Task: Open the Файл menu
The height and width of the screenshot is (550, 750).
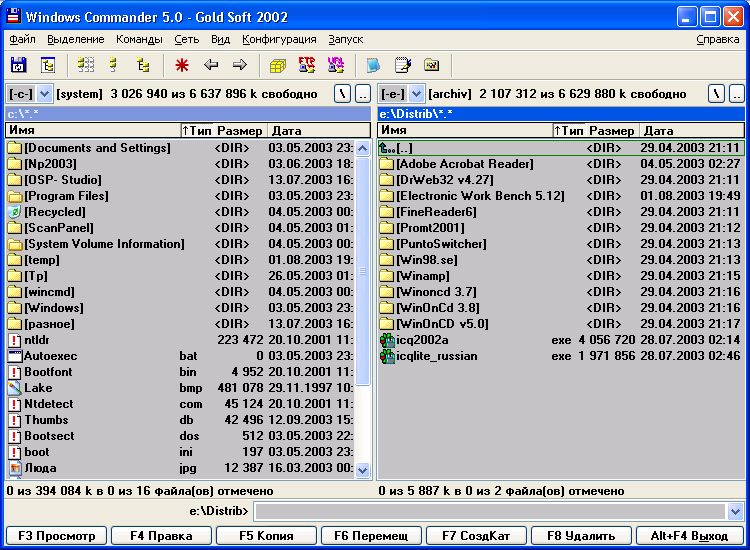Action: 22,39
